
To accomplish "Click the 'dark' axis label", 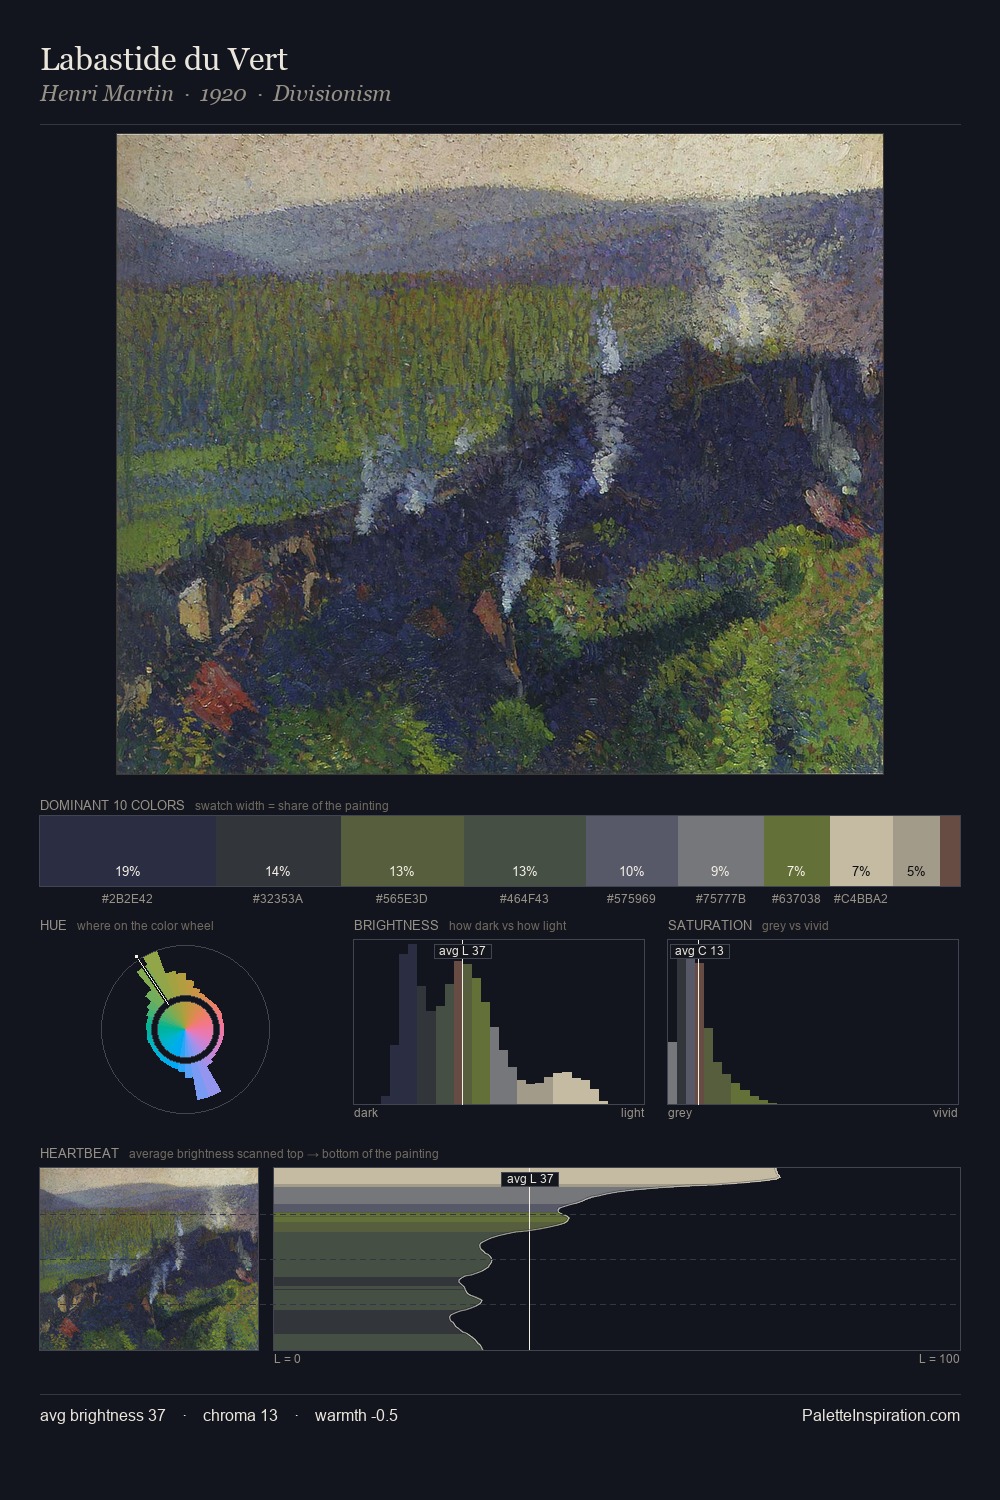I will pos(366,1113).
